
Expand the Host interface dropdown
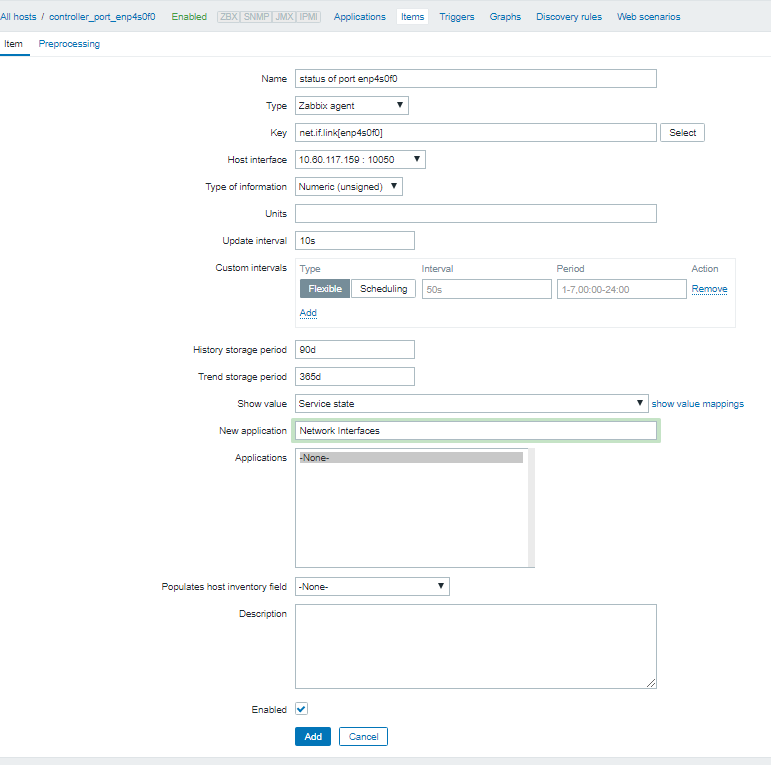360,160
